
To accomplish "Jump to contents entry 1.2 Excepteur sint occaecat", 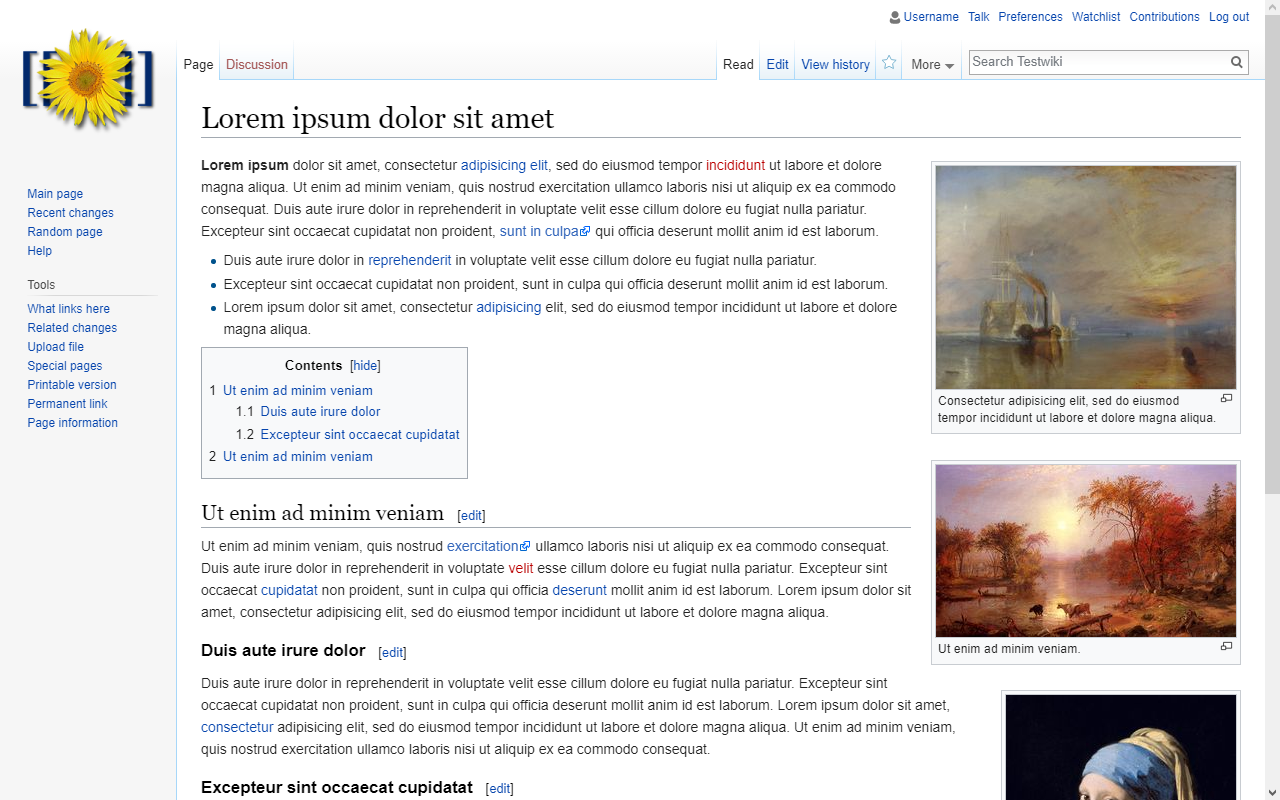I will point(359,434).
